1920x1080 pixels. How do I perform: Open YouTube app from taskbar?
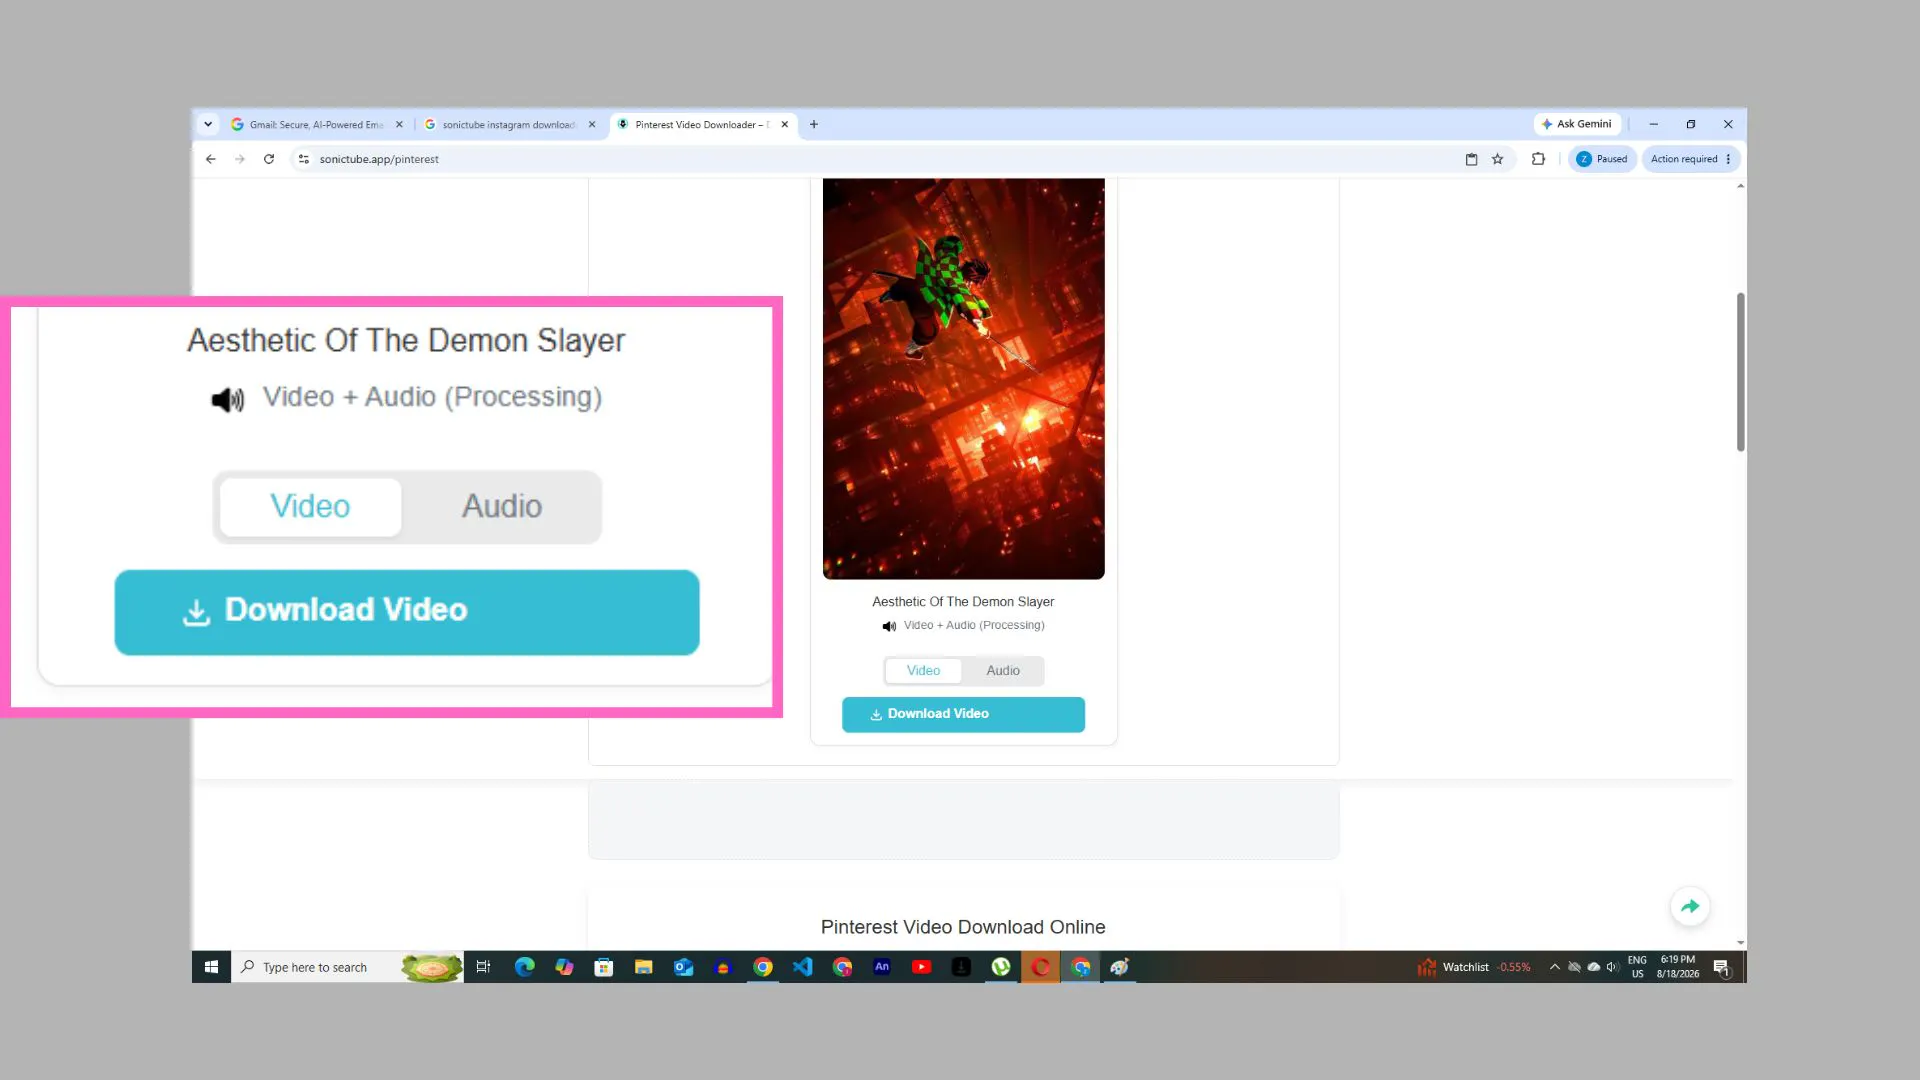[x=921, y=967]
